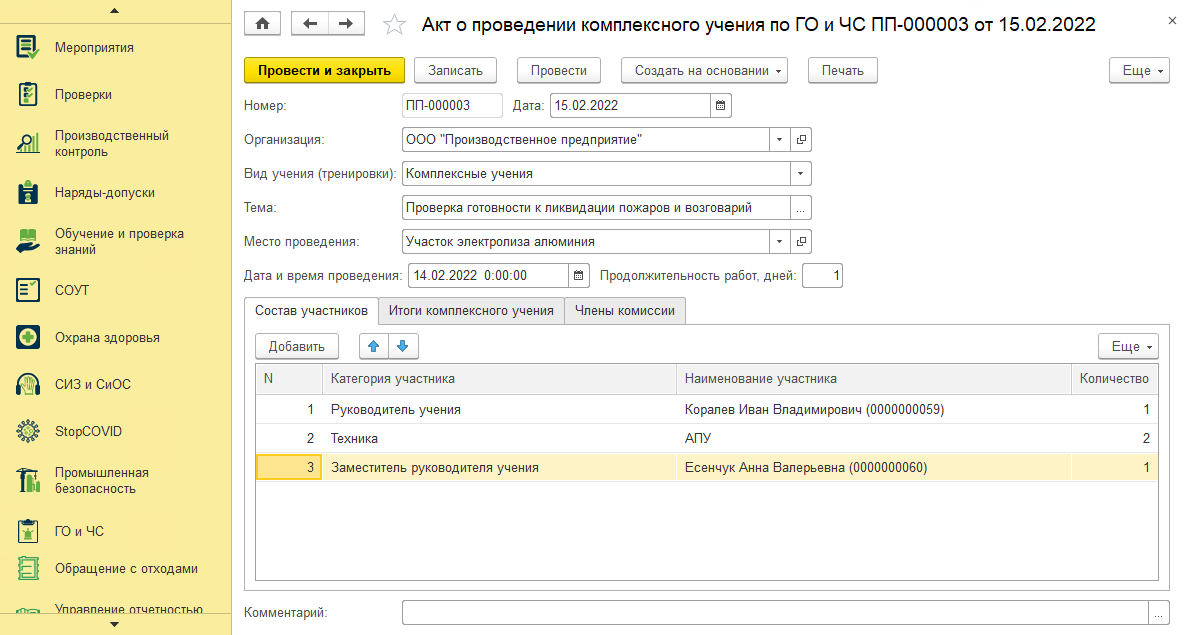1189x635 pixels.
Task: Close the document with the X
Action: 1172,21
